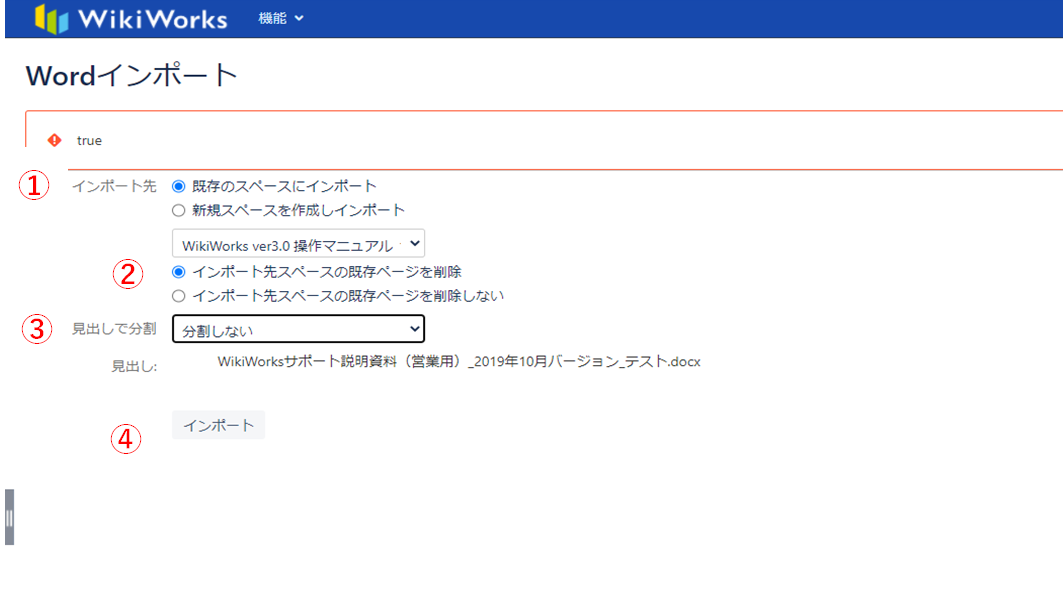Click the WikiWorks logo icon
Image resolution: width=1063 pixels, height=594 pixels.
point(52,19)
